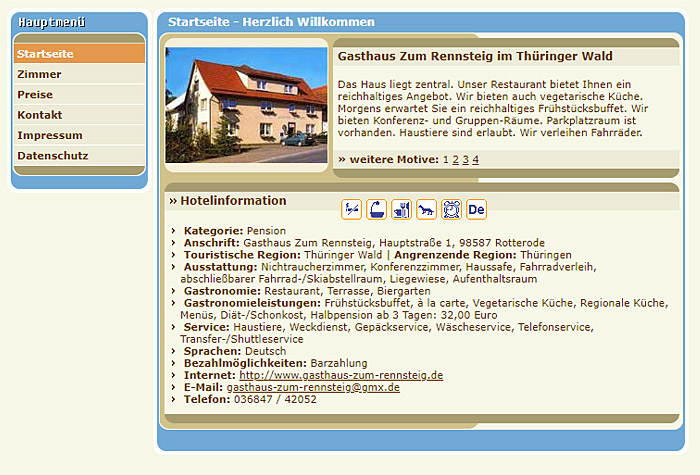Screen dimensions: 700x475
Task: Show motif number 3
Action: (x=465, y=159)
